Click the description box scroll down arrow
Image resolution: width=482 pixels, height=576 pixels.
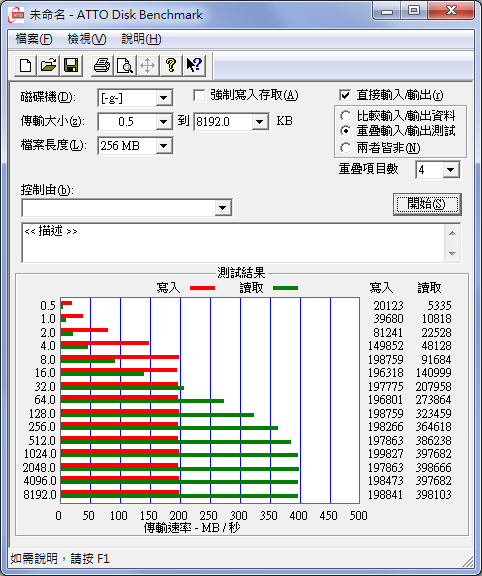tap(452, 253)
